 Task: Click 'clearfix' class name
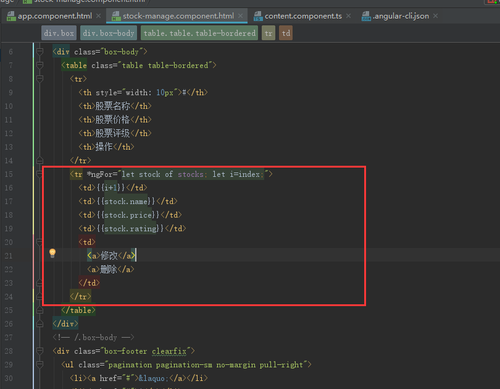[x=169, y=351]
